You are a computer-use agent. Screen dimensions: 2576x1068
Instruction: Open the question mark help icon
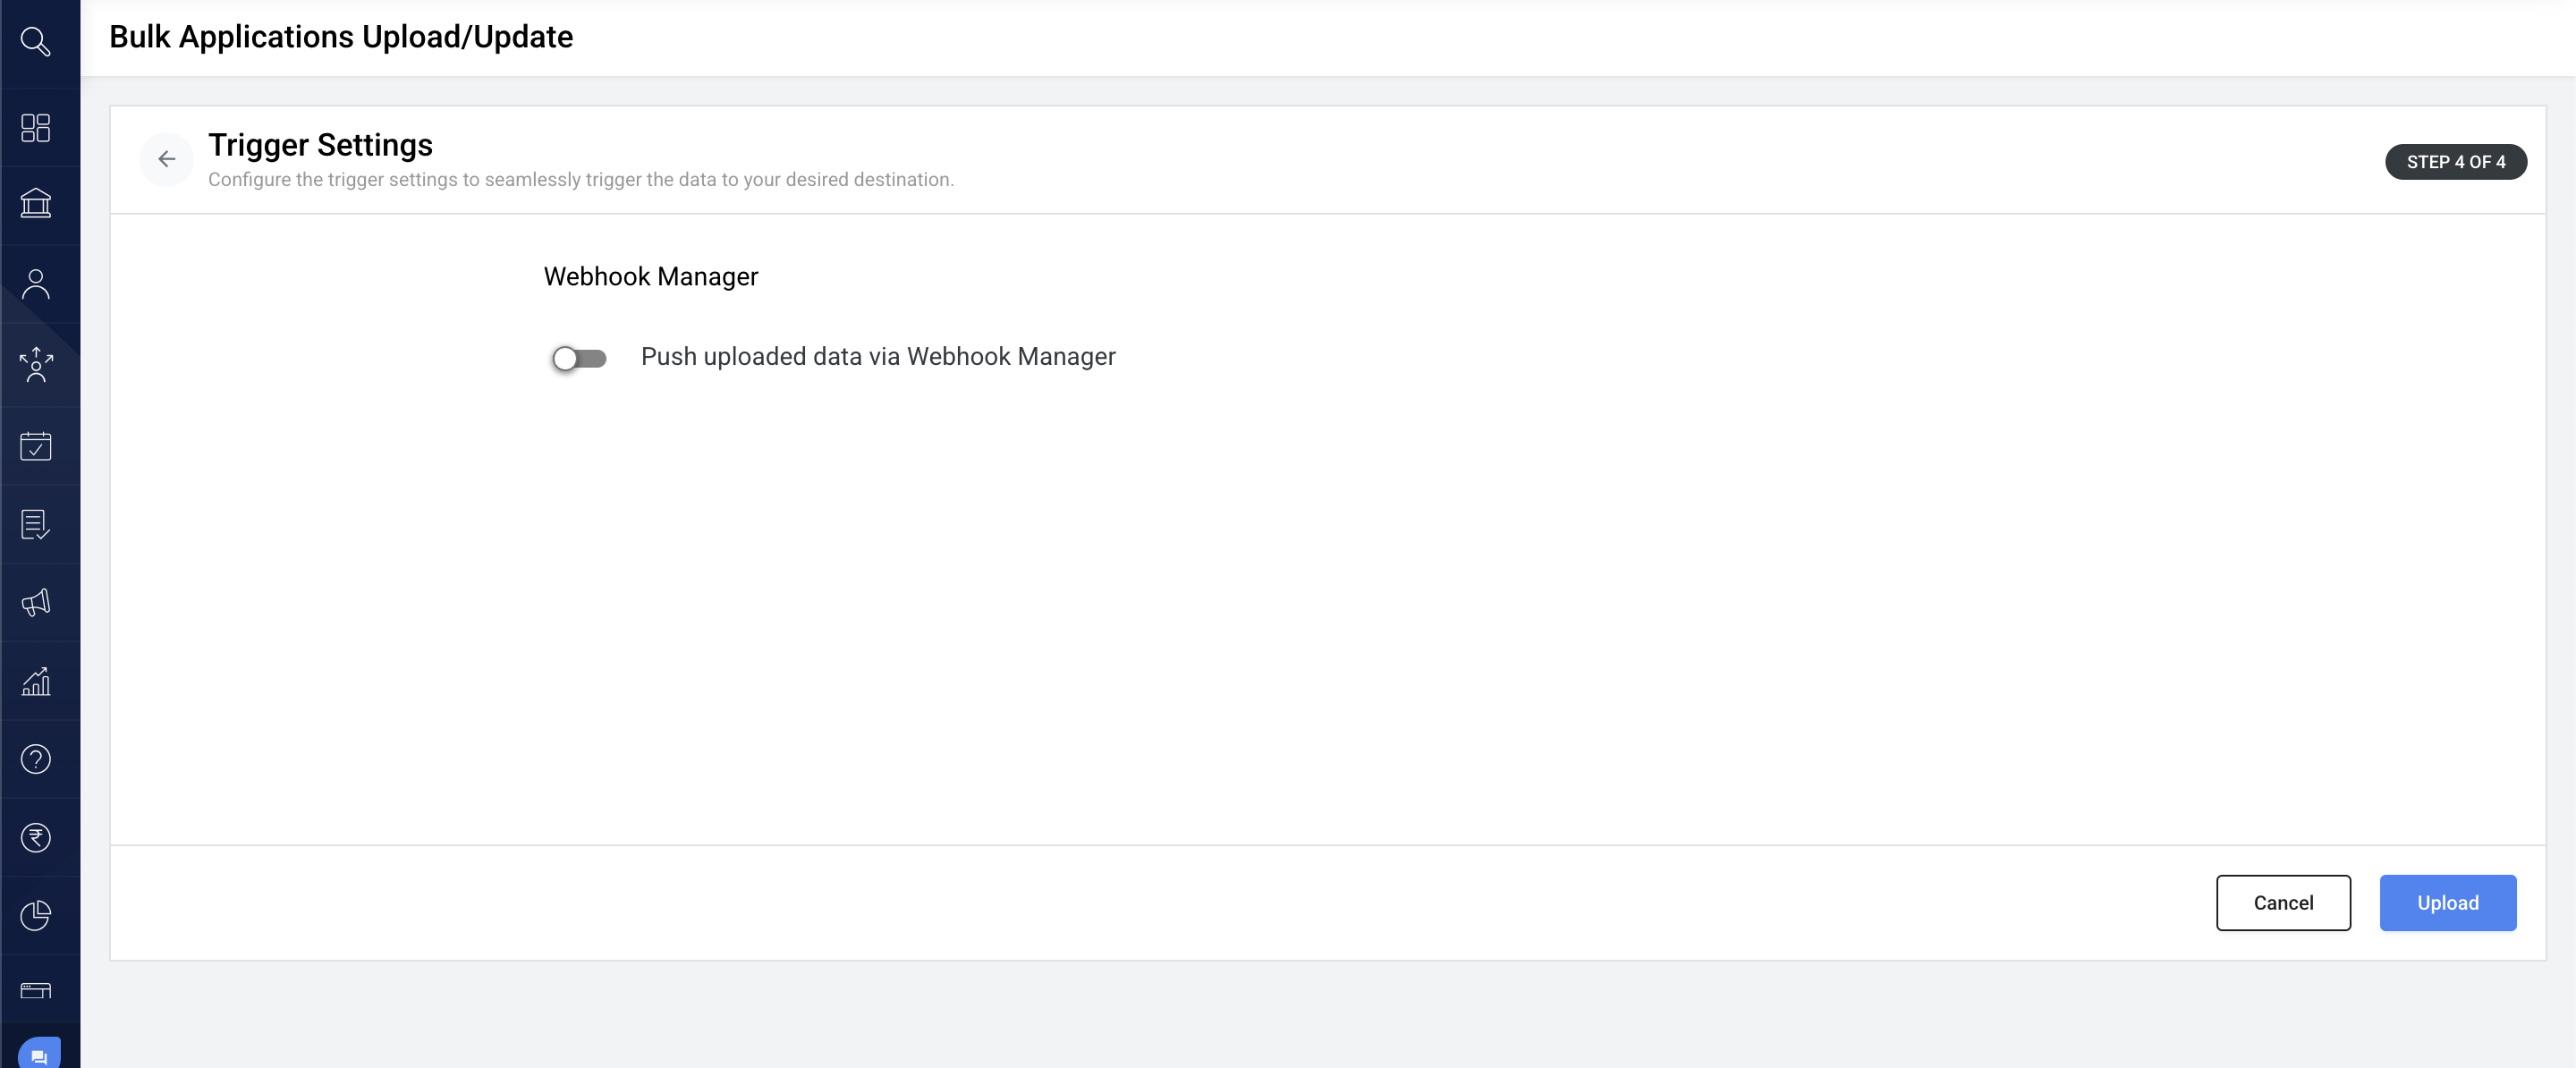pos(36,759)
